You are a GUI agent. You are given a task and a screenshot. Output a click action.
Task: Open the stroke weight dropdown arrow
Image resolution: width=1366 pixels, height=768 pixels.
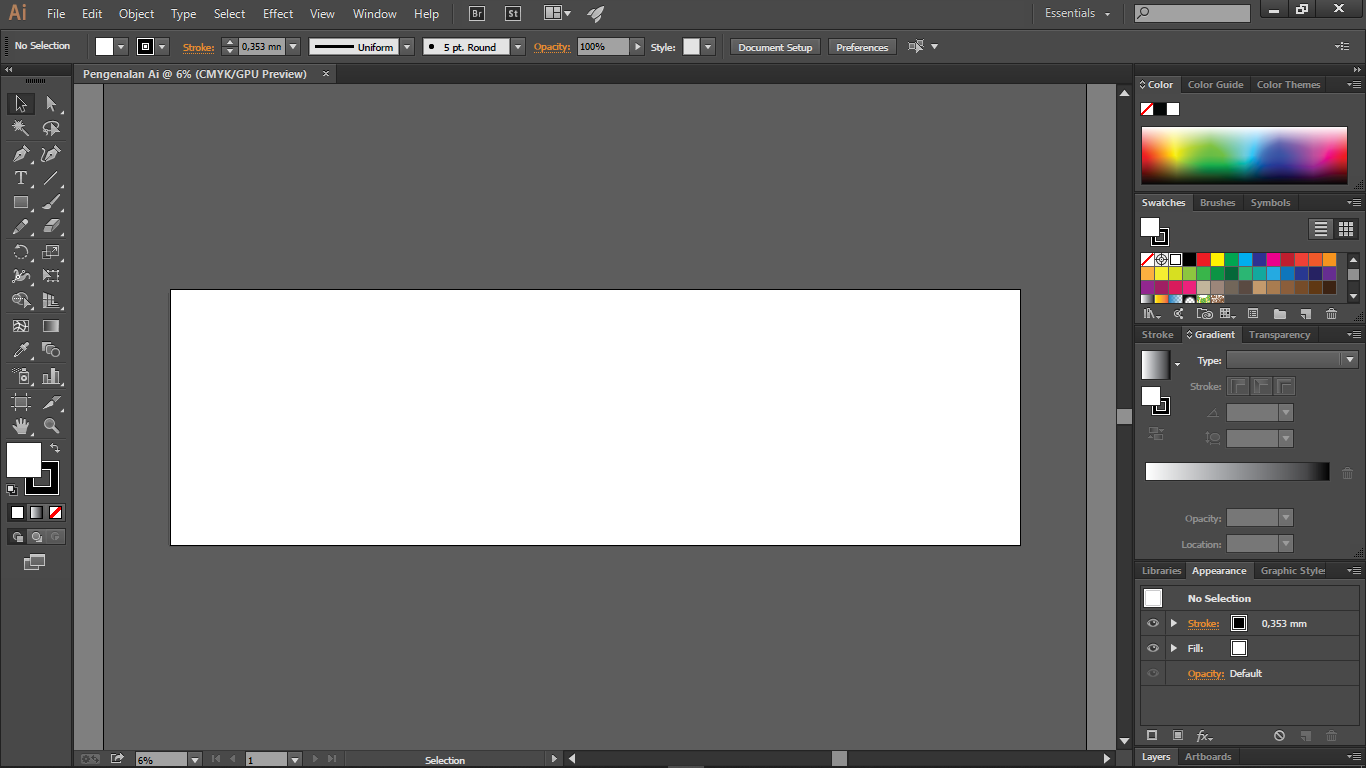tap(293, 47)
